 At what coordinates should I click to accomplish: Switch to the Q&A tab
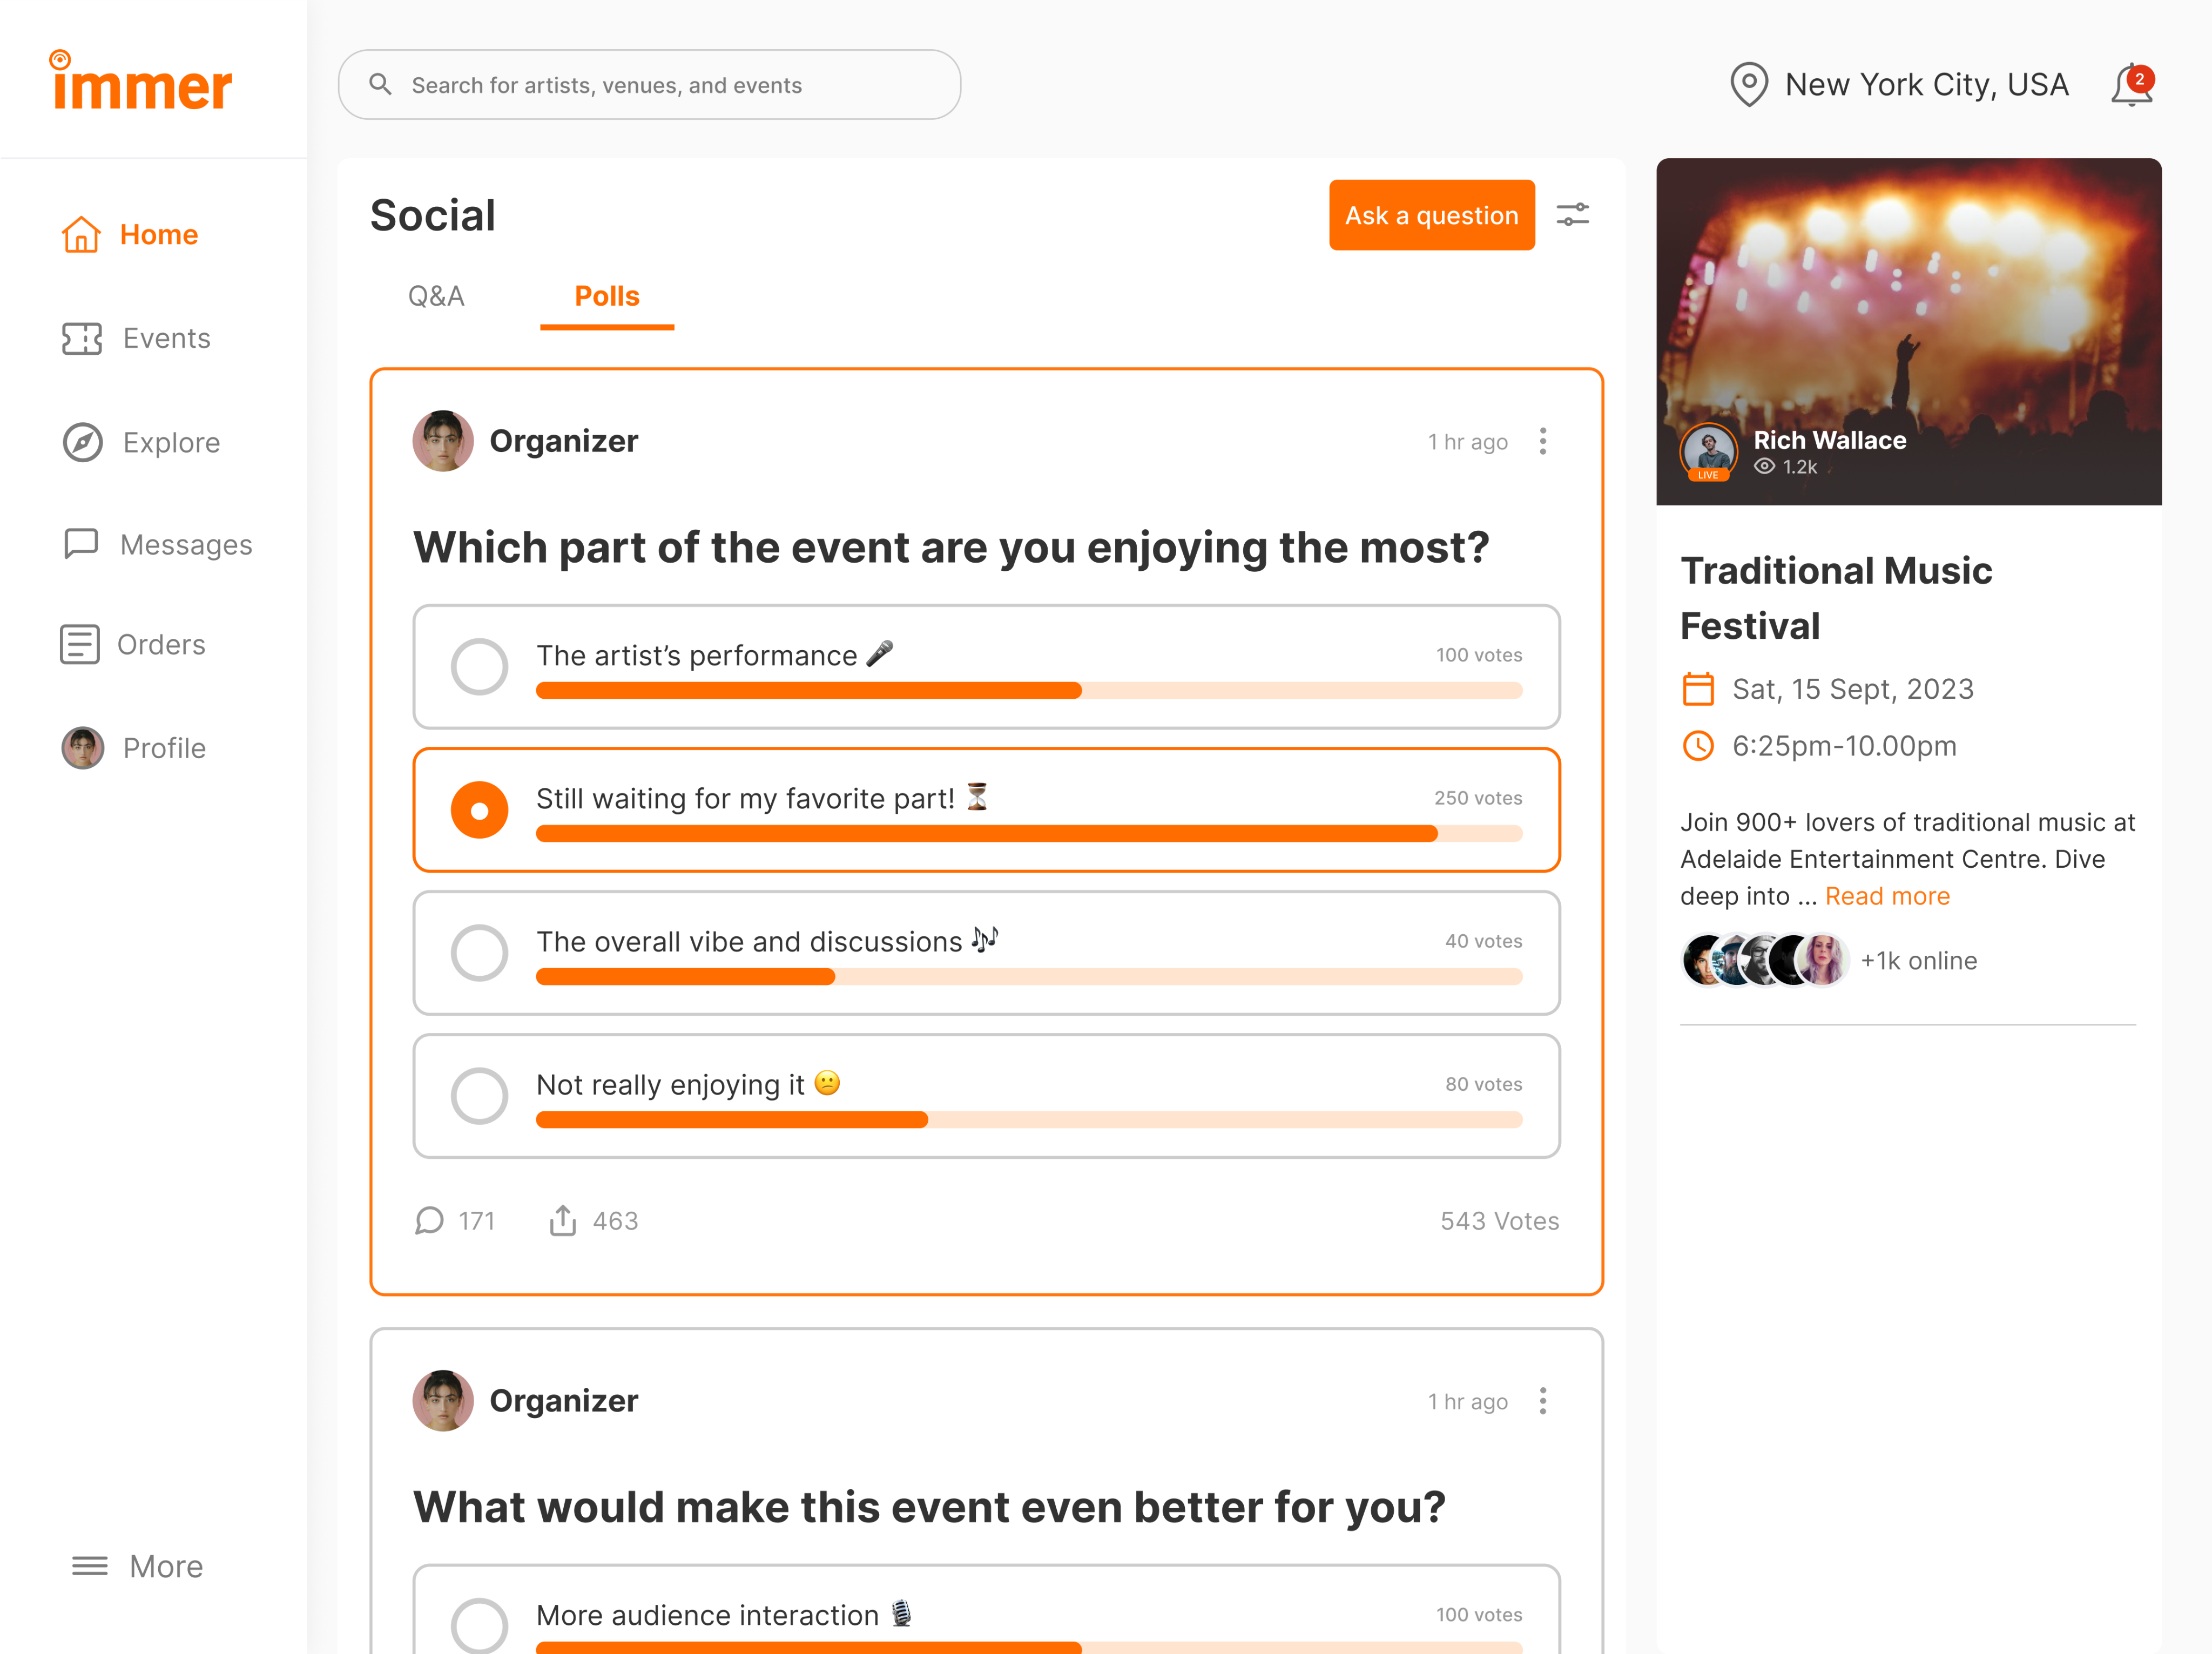[x=436, y=297]
